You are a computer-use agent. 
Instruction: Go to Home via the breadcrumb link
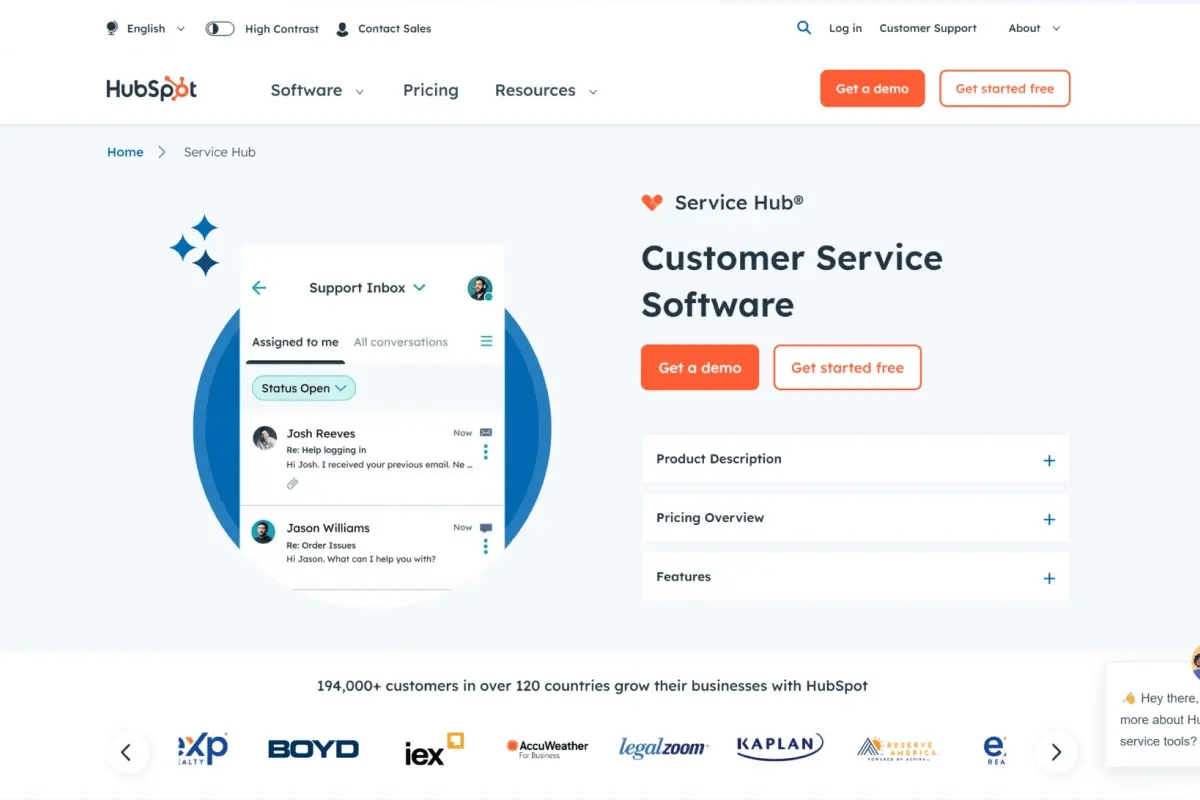(125, 151)
